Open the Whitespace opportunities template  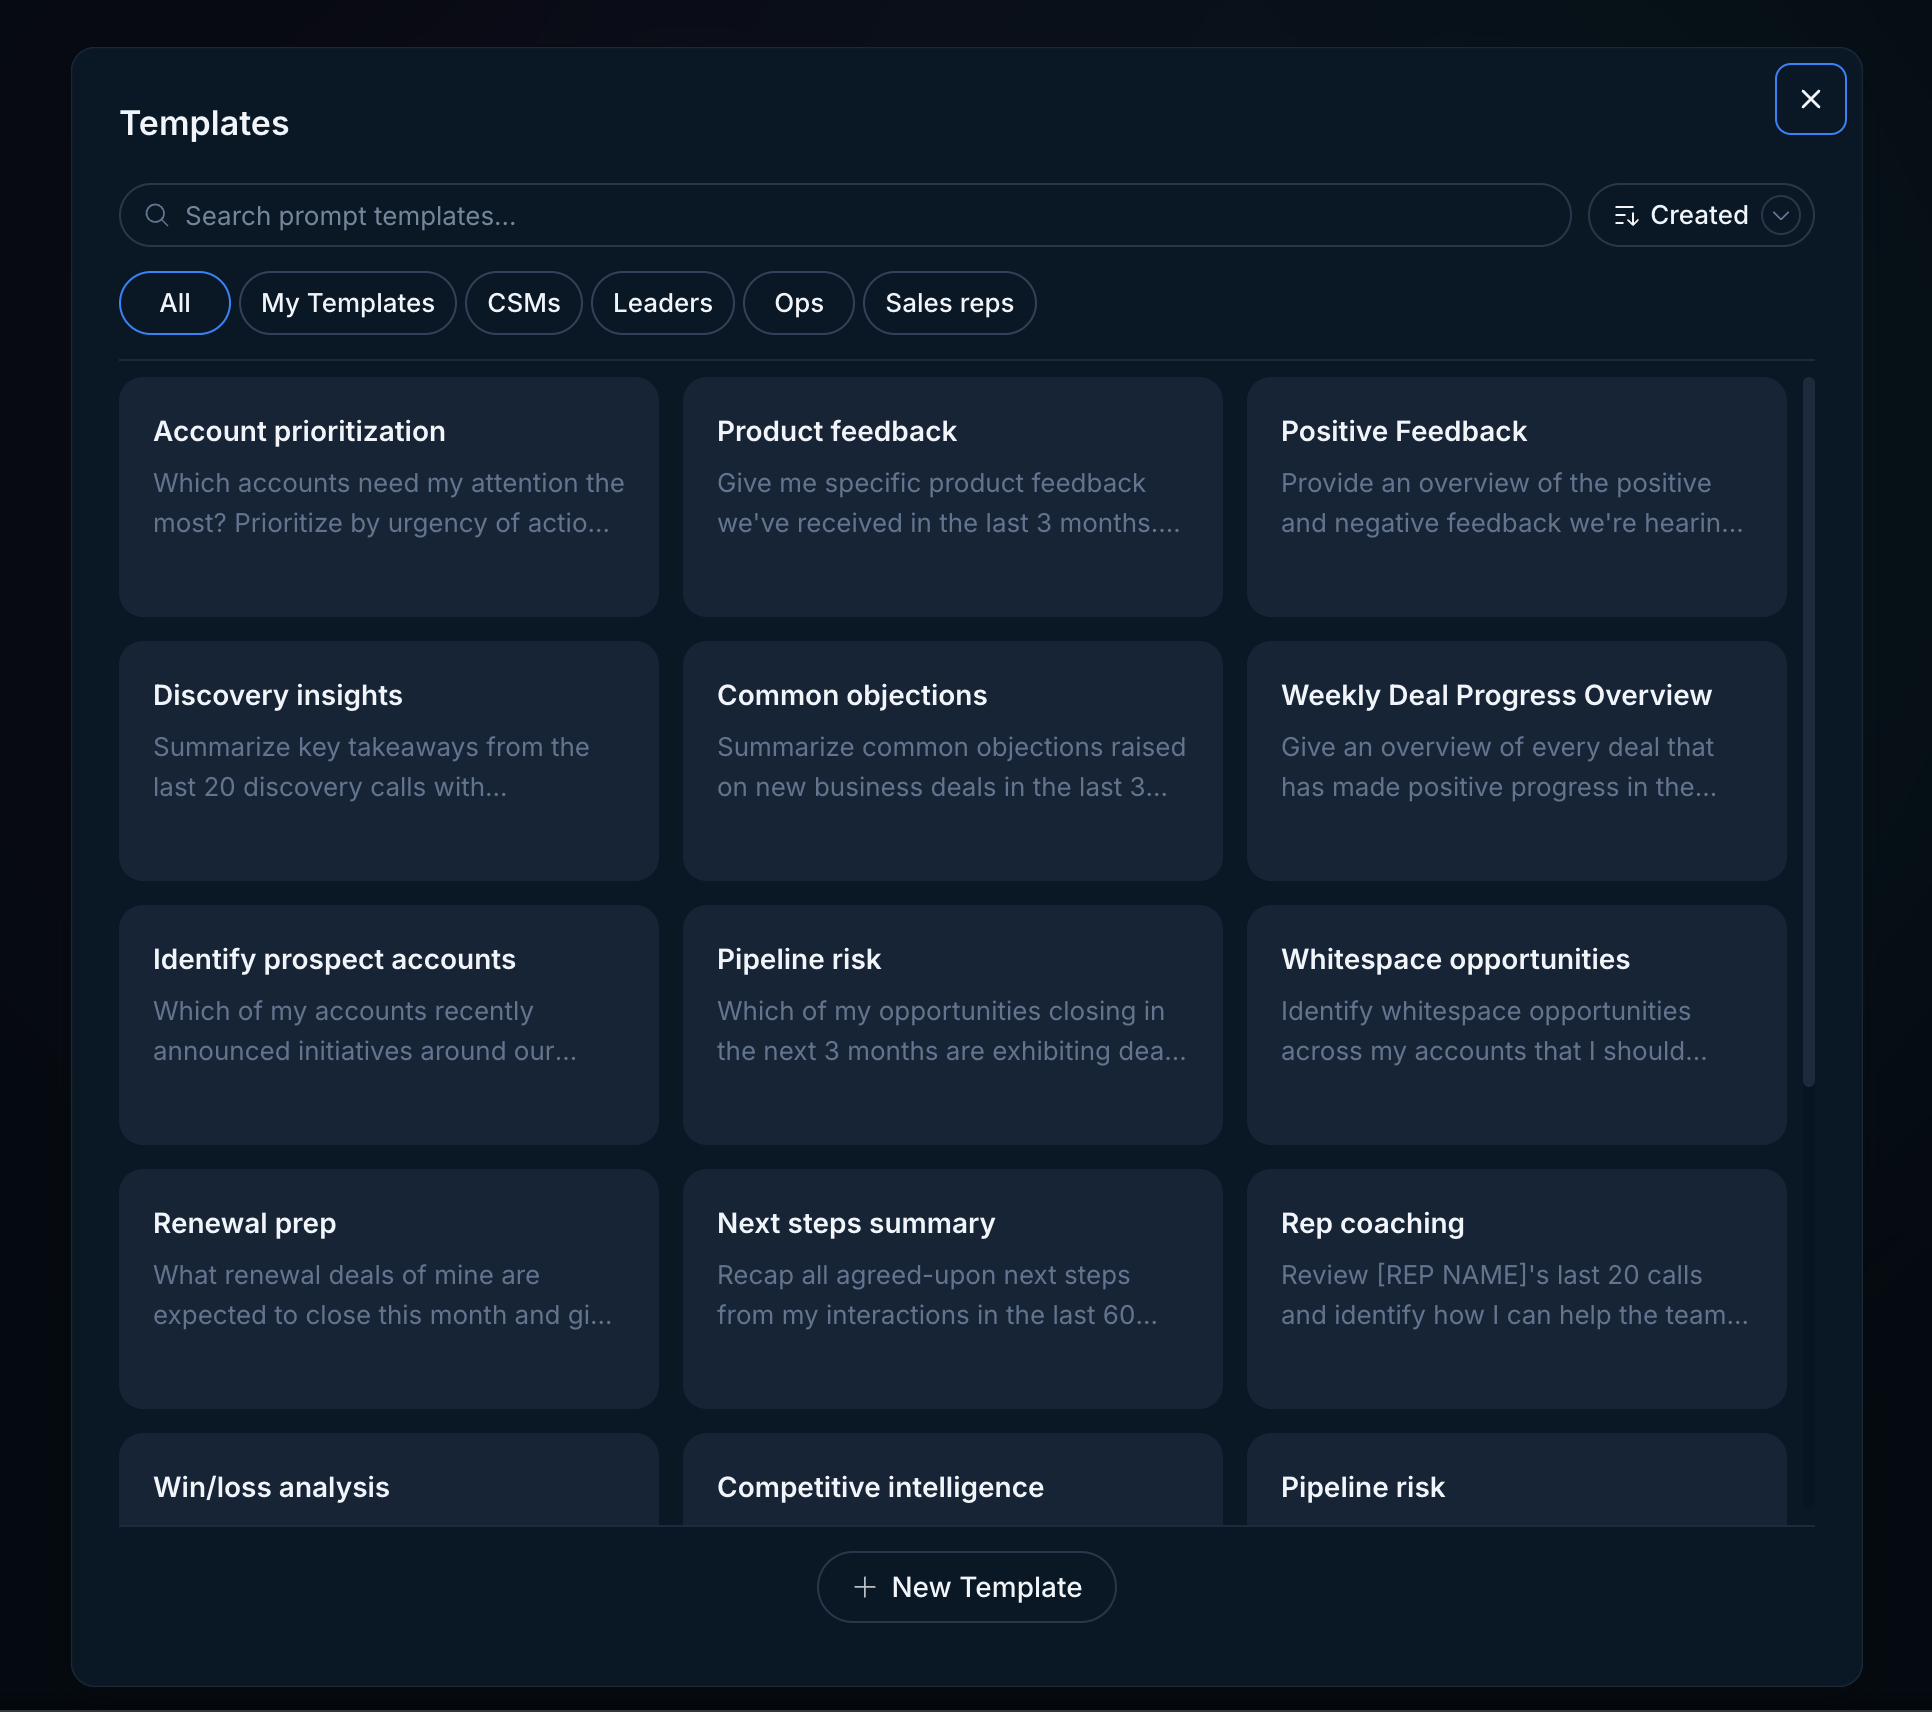[1516, 1025]
